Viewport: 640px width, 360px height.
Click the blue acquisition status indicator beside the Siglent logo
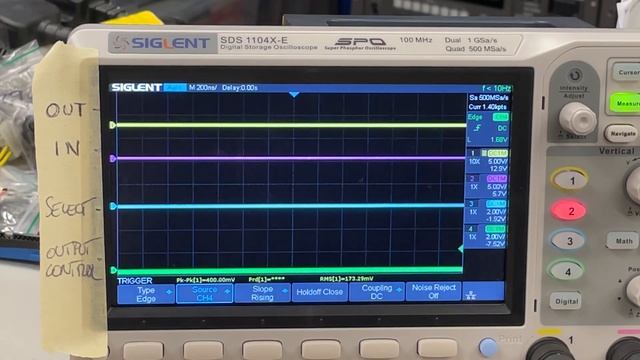175,87
